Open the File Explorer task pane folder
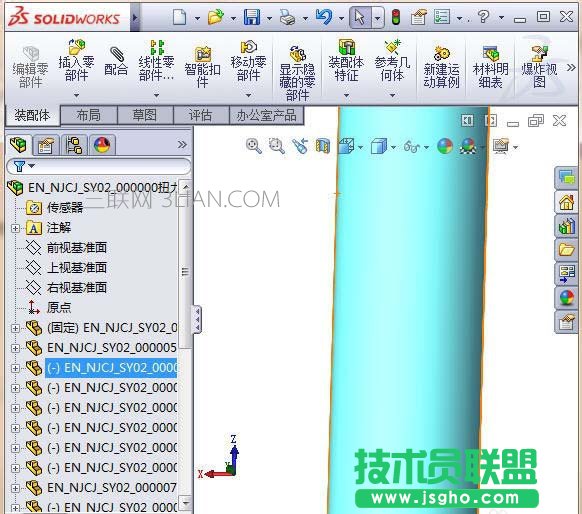 coord(566,250)
